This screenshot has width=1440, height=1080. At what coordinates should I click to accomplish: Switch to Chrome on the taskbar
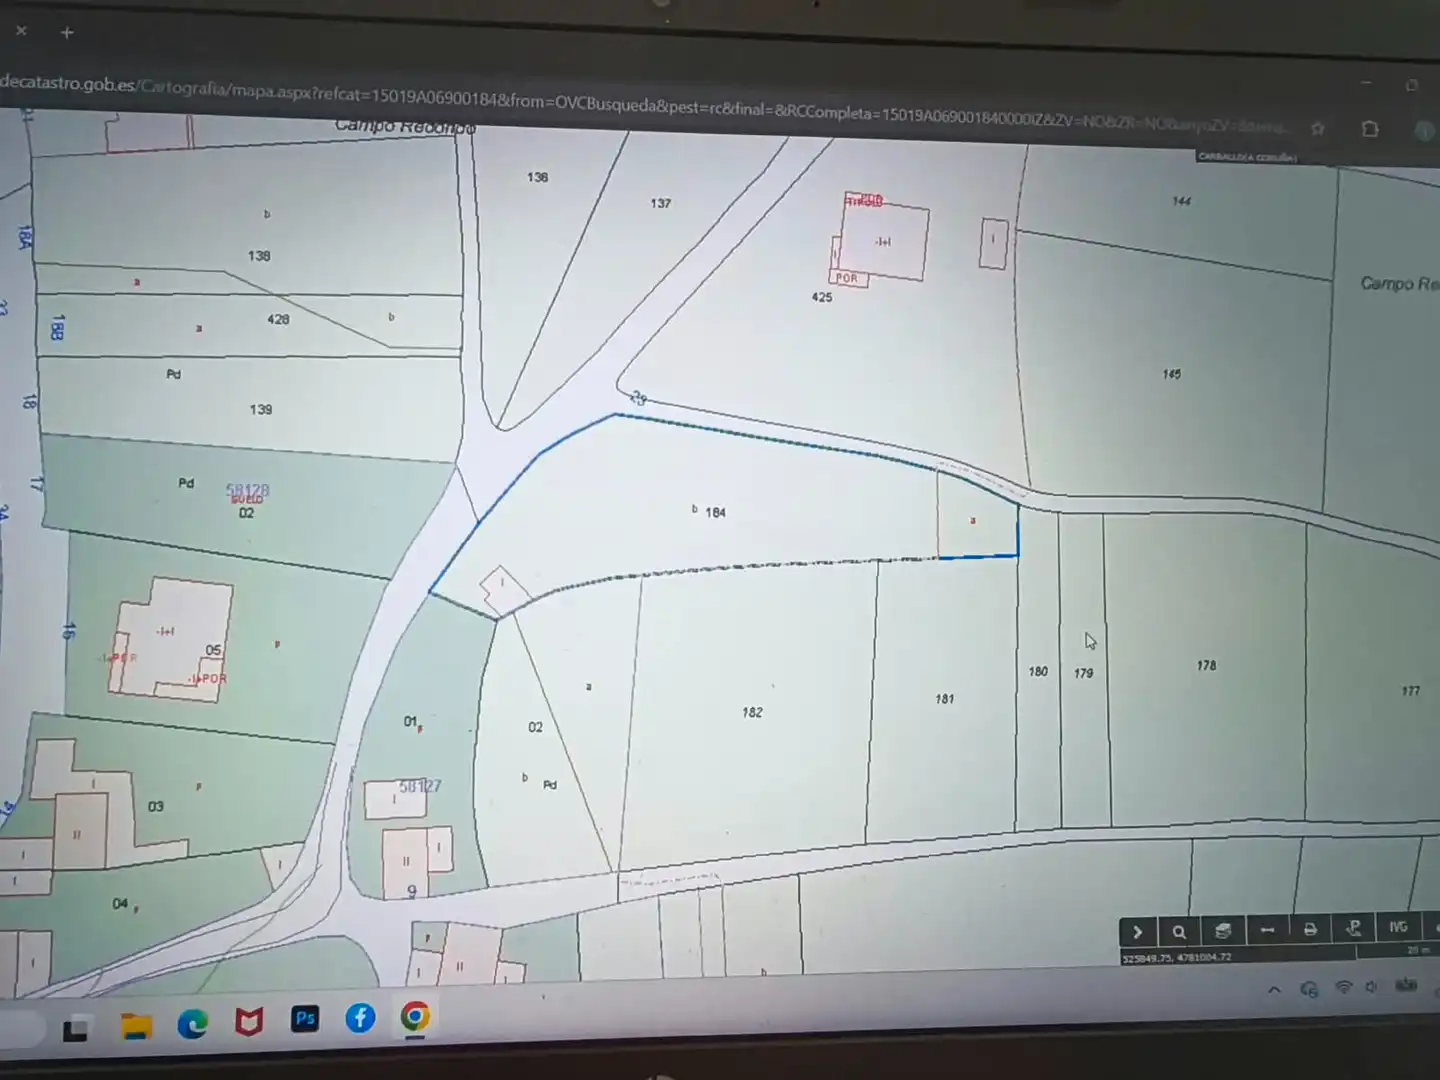coord(415,1017)
